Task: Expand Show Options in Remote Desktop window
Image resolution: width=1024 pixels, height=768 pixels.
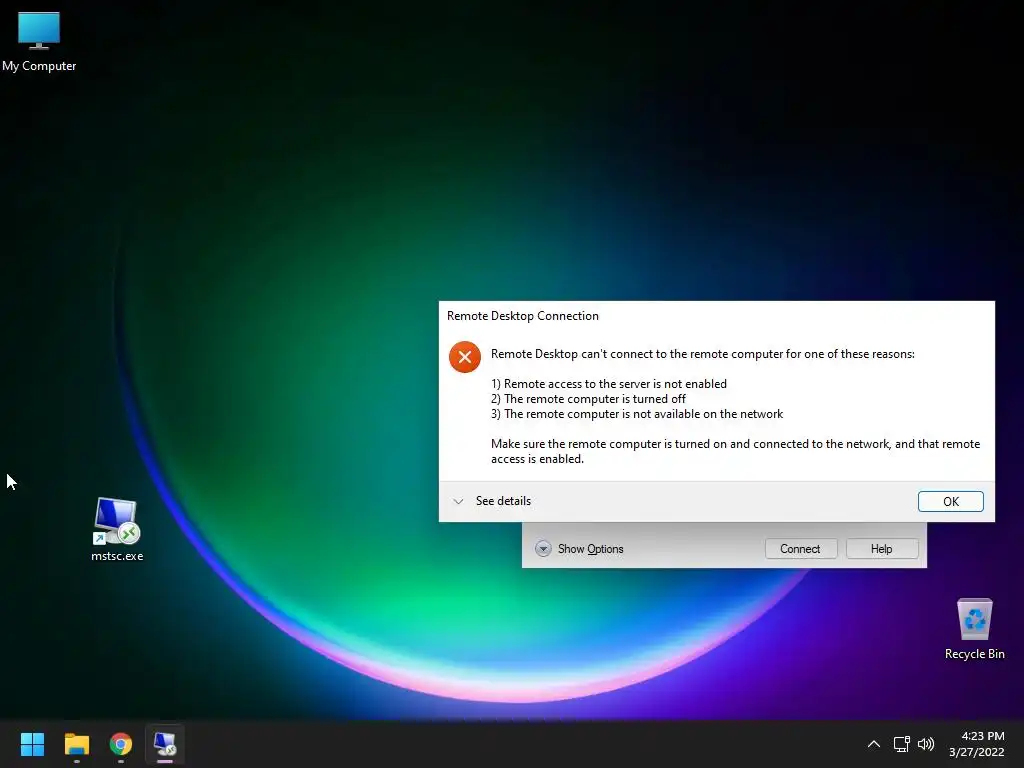Action: tap(579, 549)
